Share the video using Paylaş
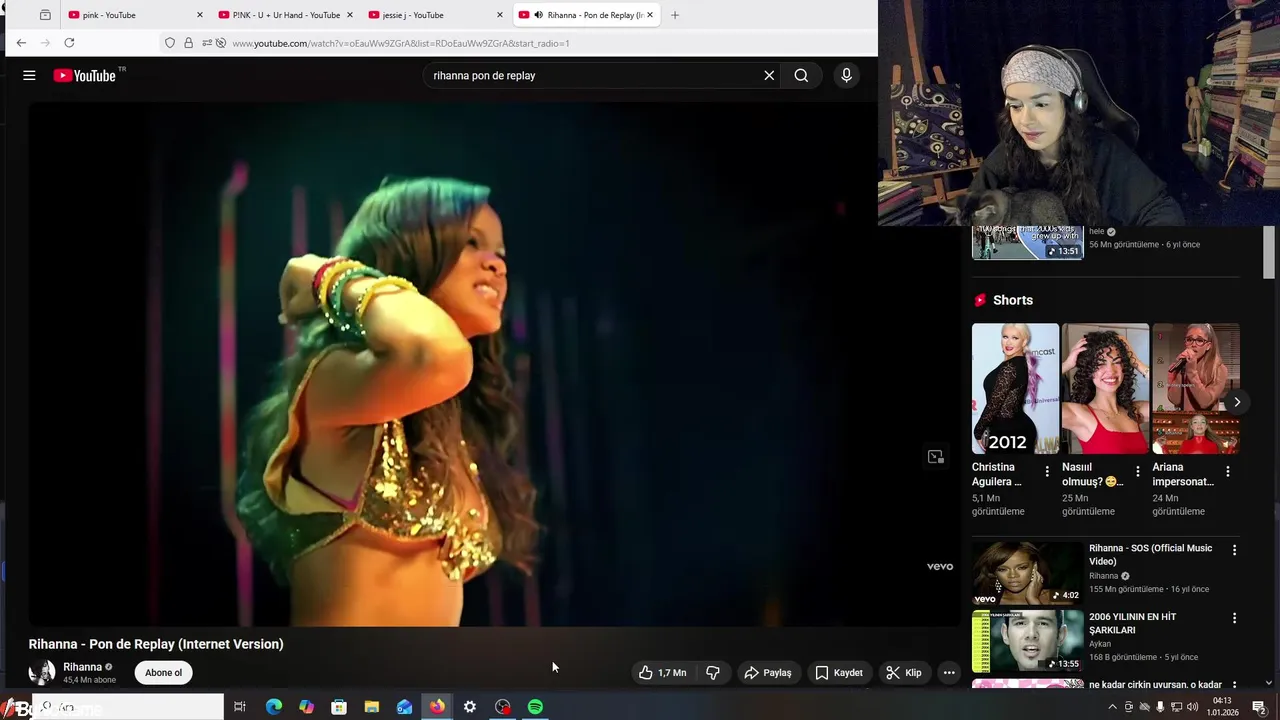The height and width of the screenshot is (720, 1280). [768, 673]
